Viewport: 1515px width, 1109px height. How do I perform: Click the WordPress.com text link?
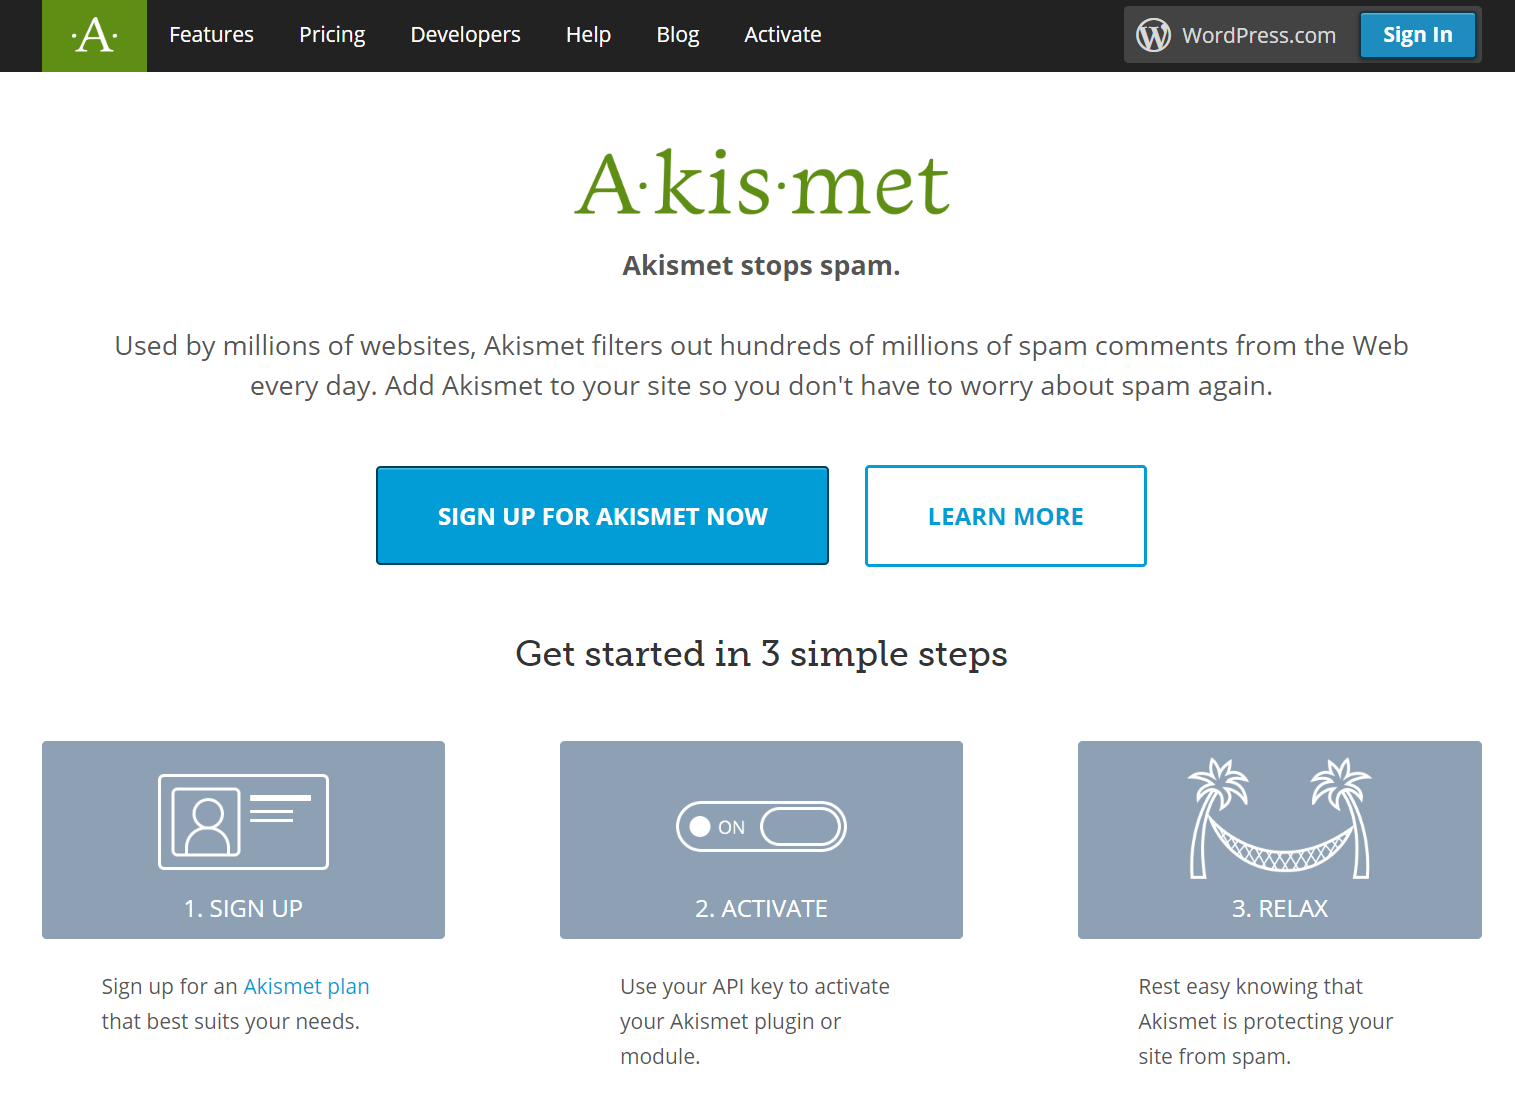coord(1258,36)
